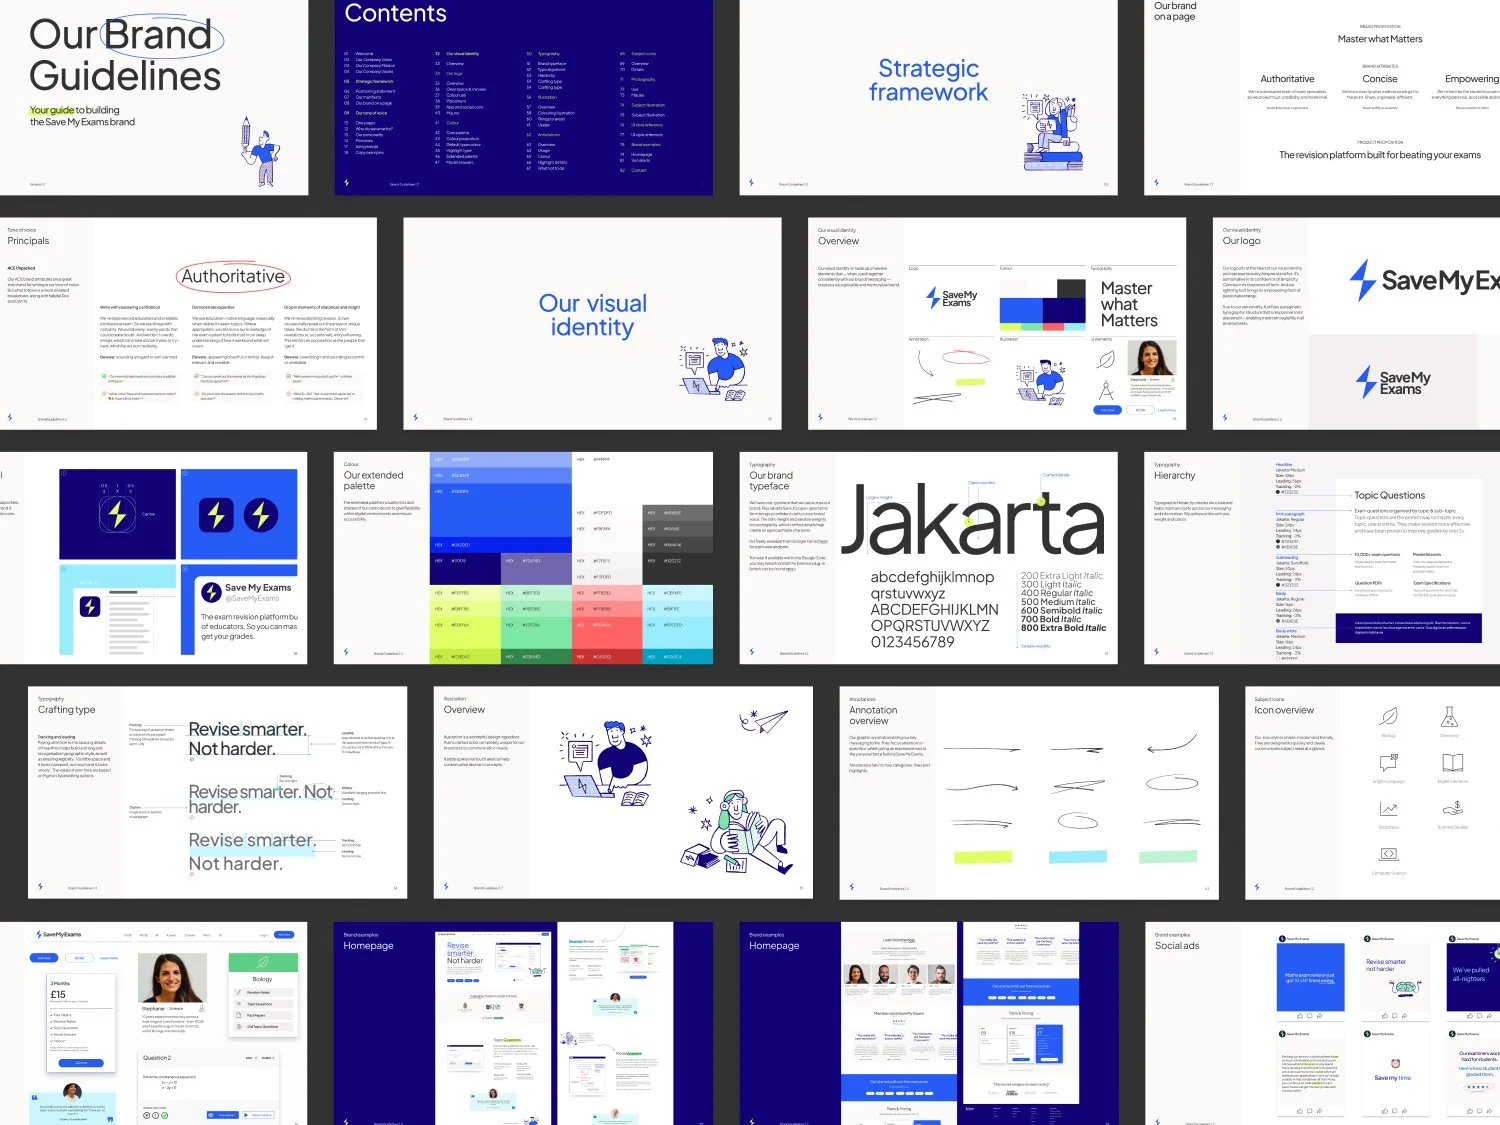
Task: Click the 'Strategic framework' slide title
Action: pyautogui.click(x=928, y=80)
